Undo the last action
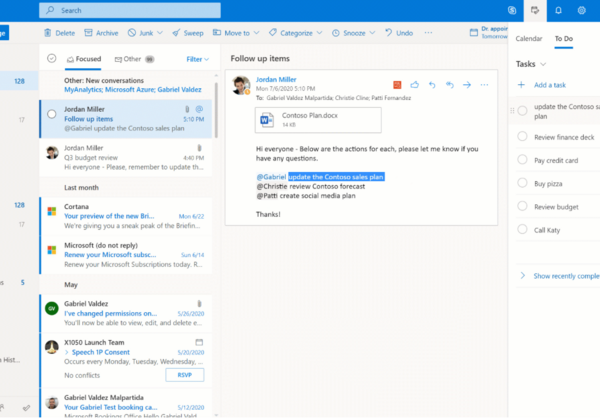Image resolution: width=600 pixels, height=420 pixels. (x=399, y=33)
